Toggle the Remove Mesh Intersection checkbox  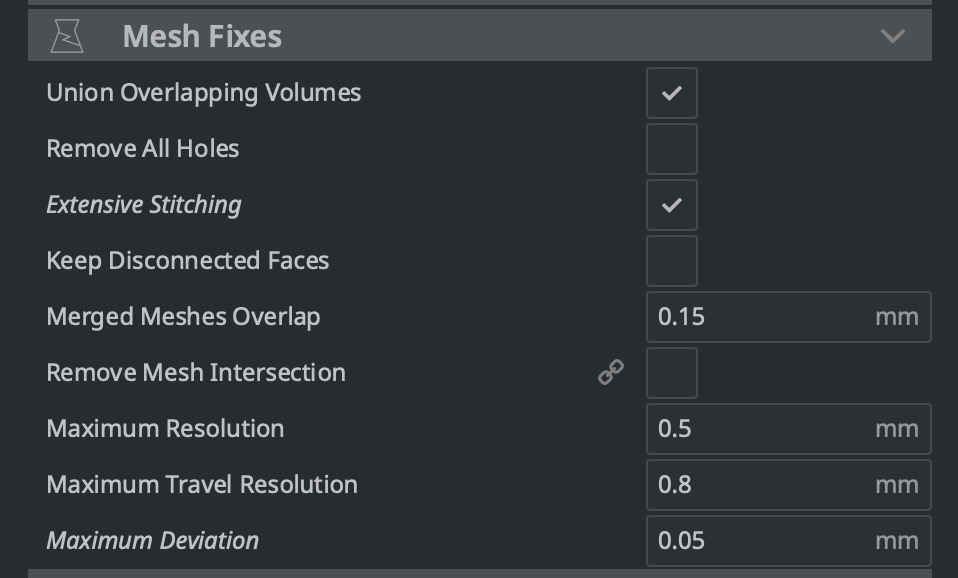click(671, 373)
